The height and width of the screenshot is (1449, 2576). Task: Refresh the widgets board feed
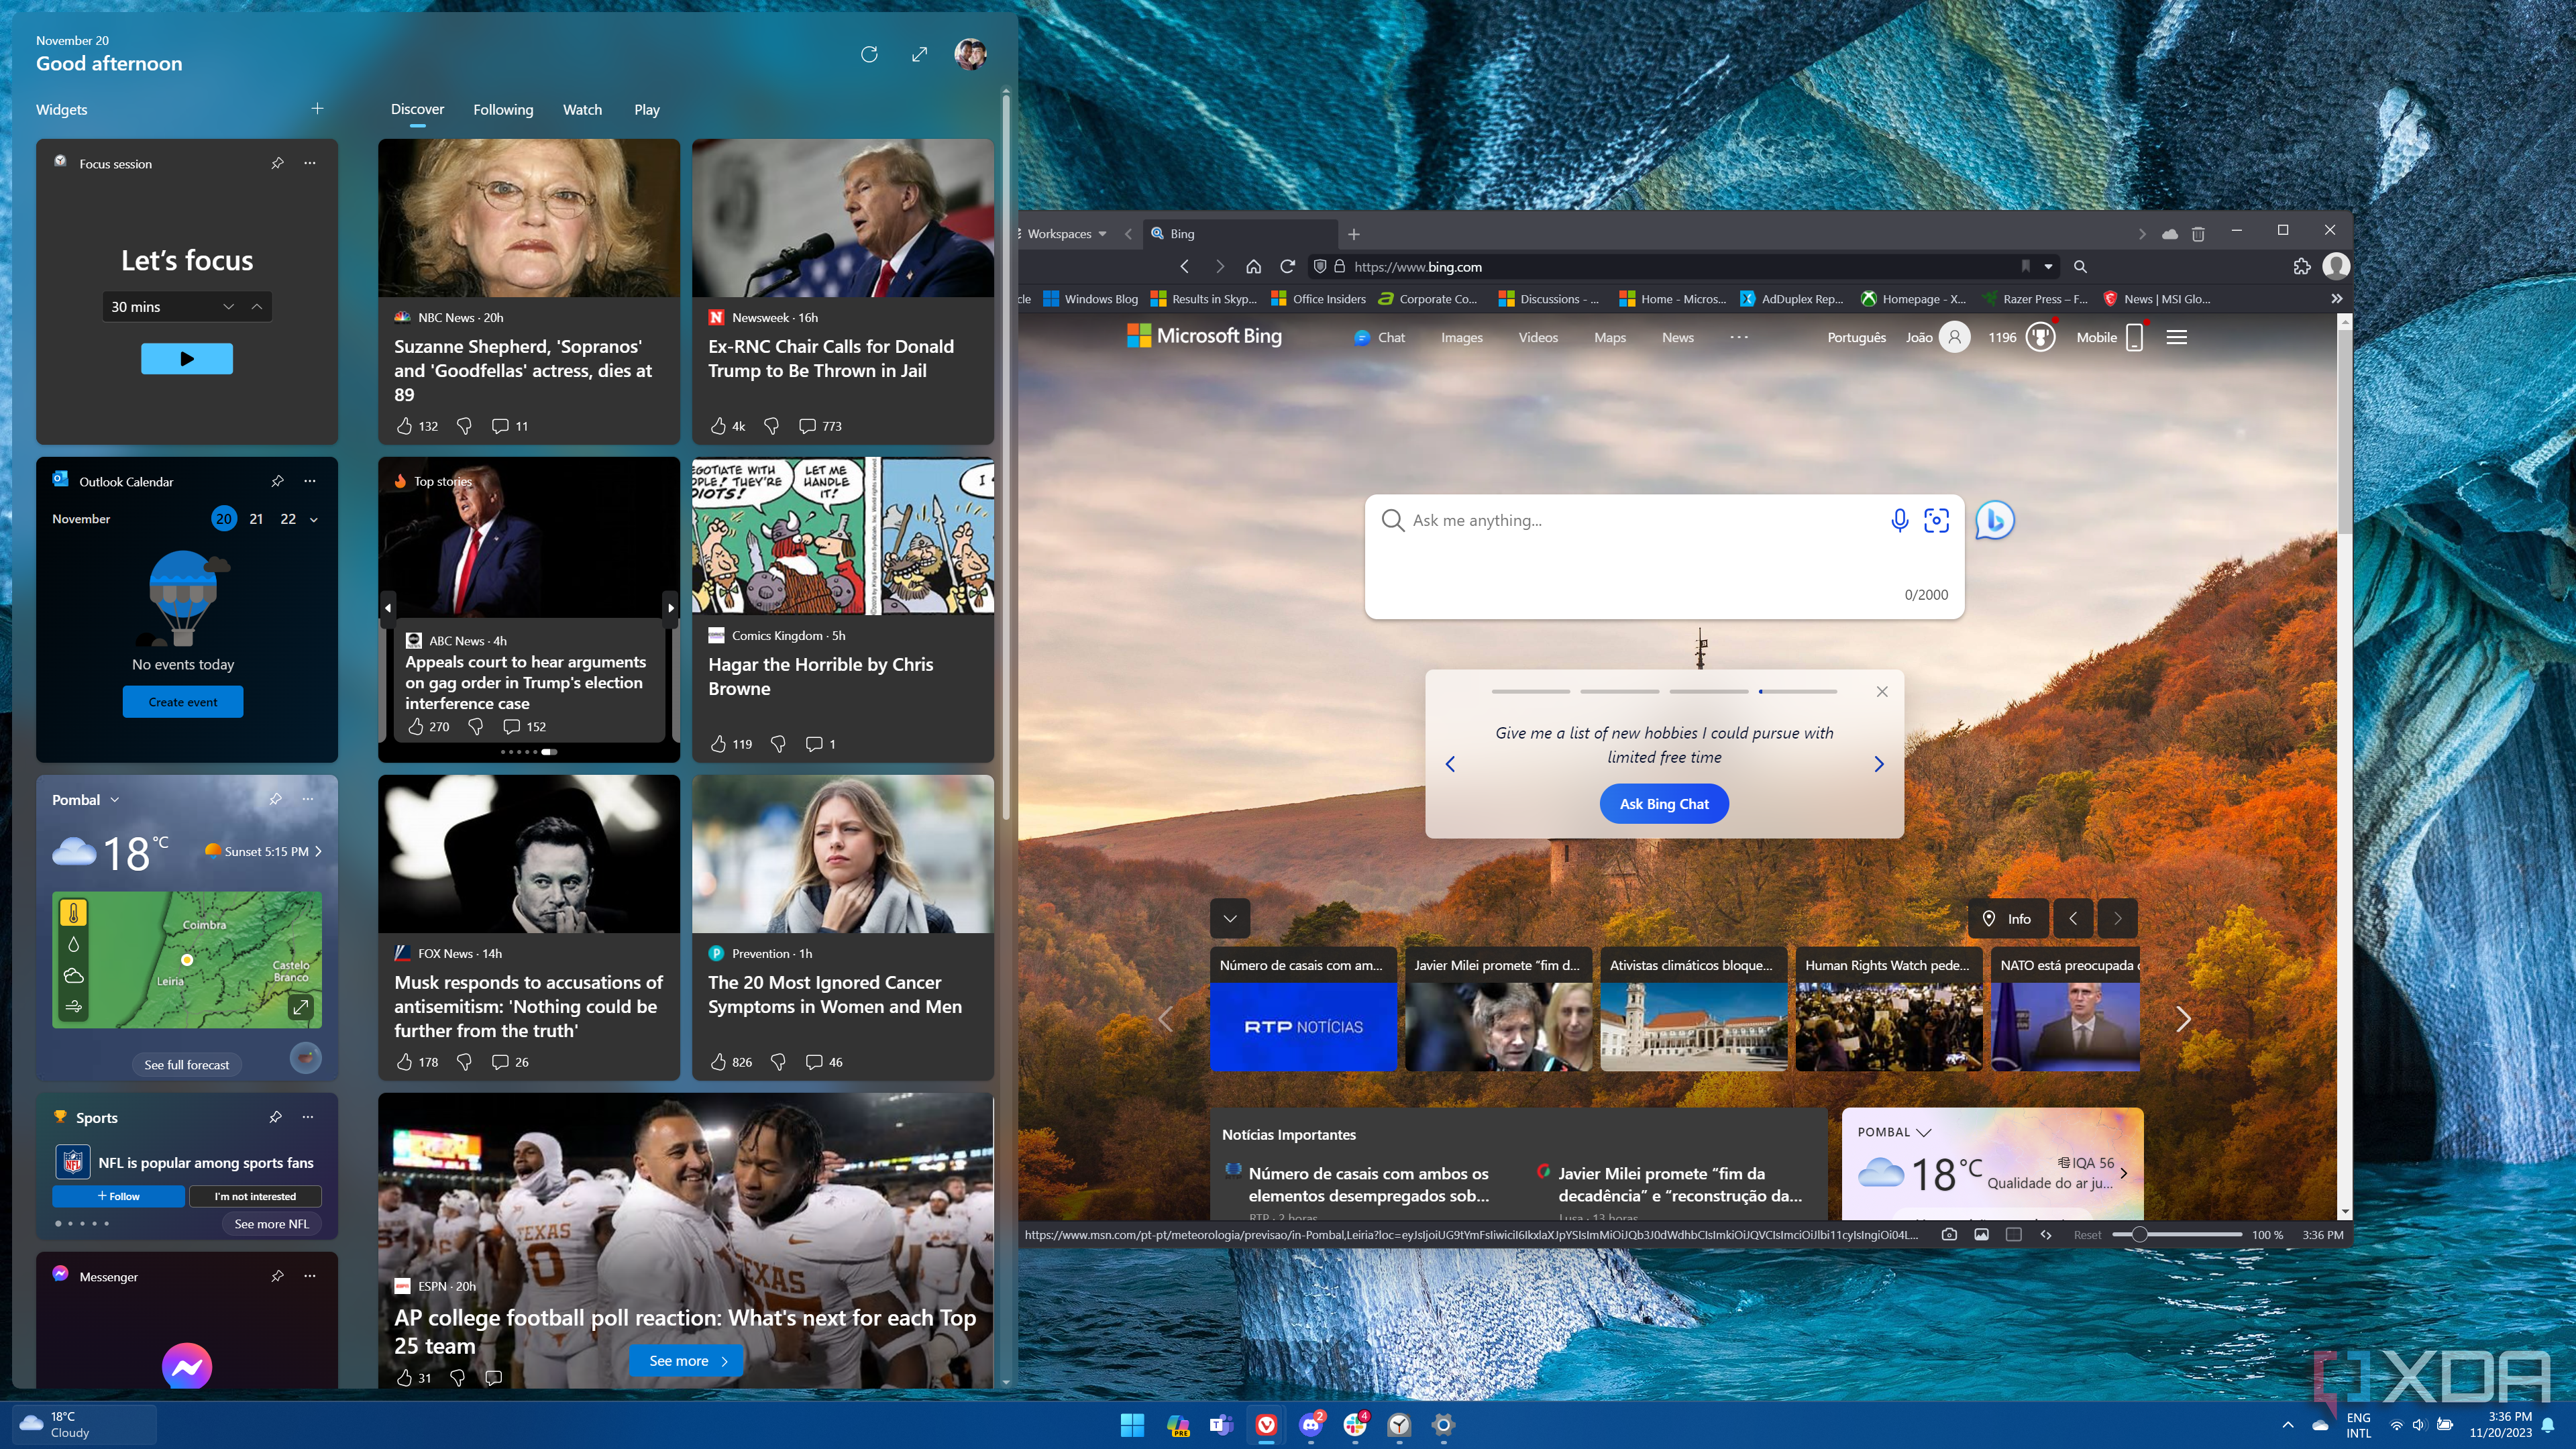click(x=868, y=54)
